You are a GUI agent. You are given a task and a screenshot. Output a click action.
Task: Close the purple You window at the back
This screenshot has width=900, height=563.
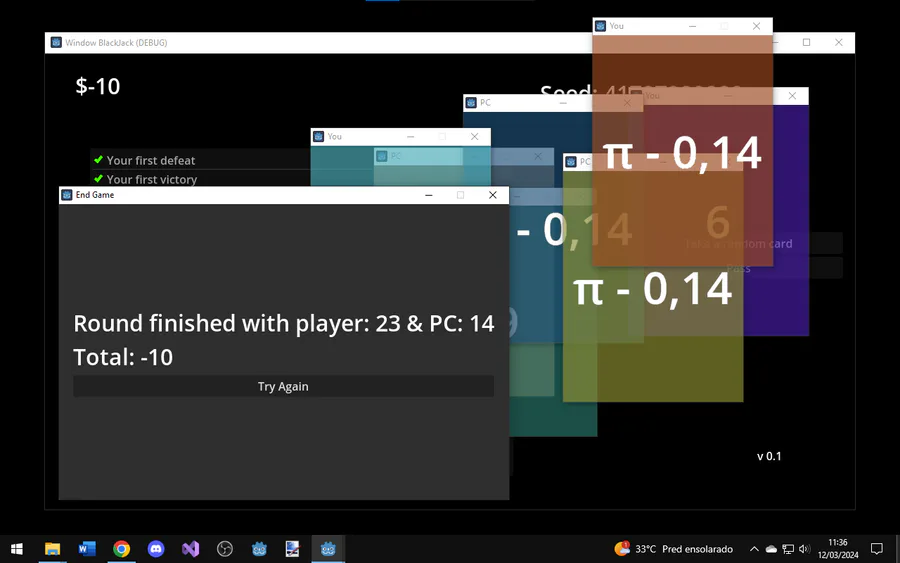pos(792,96)
